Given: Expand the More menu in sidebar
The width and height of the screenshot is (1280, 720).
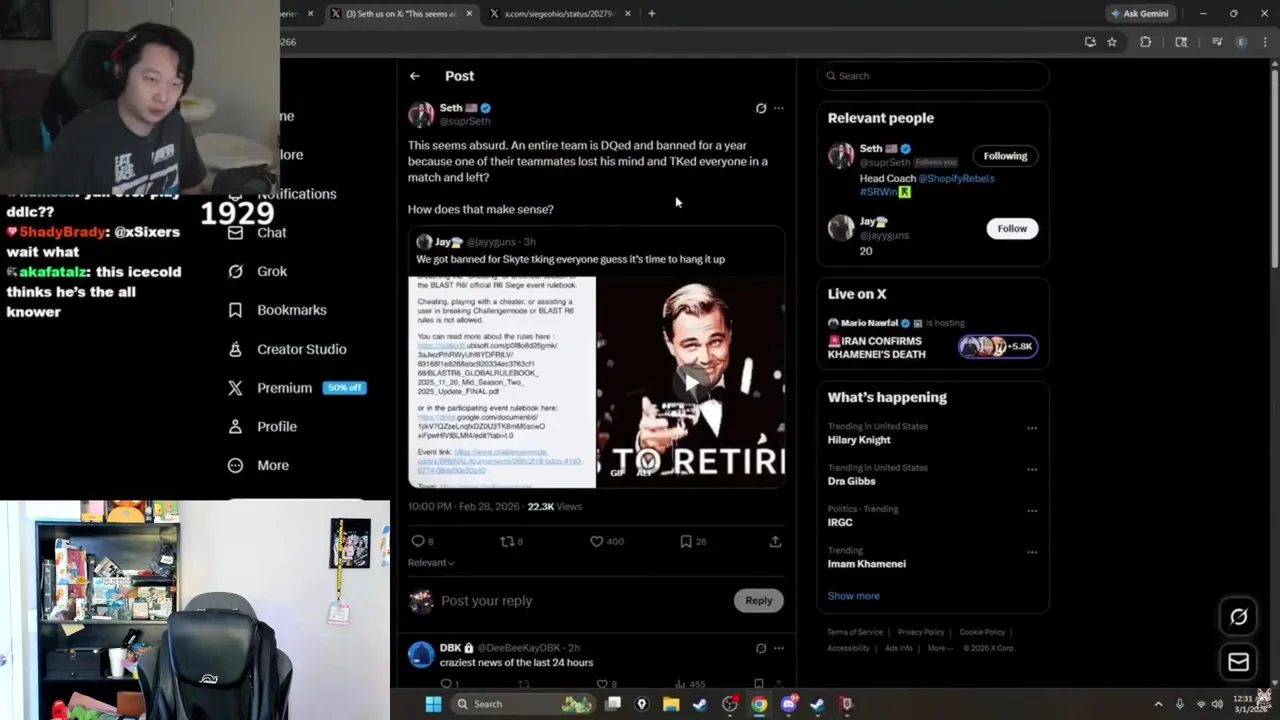Looking at the screenshot, I should point(258,465).
